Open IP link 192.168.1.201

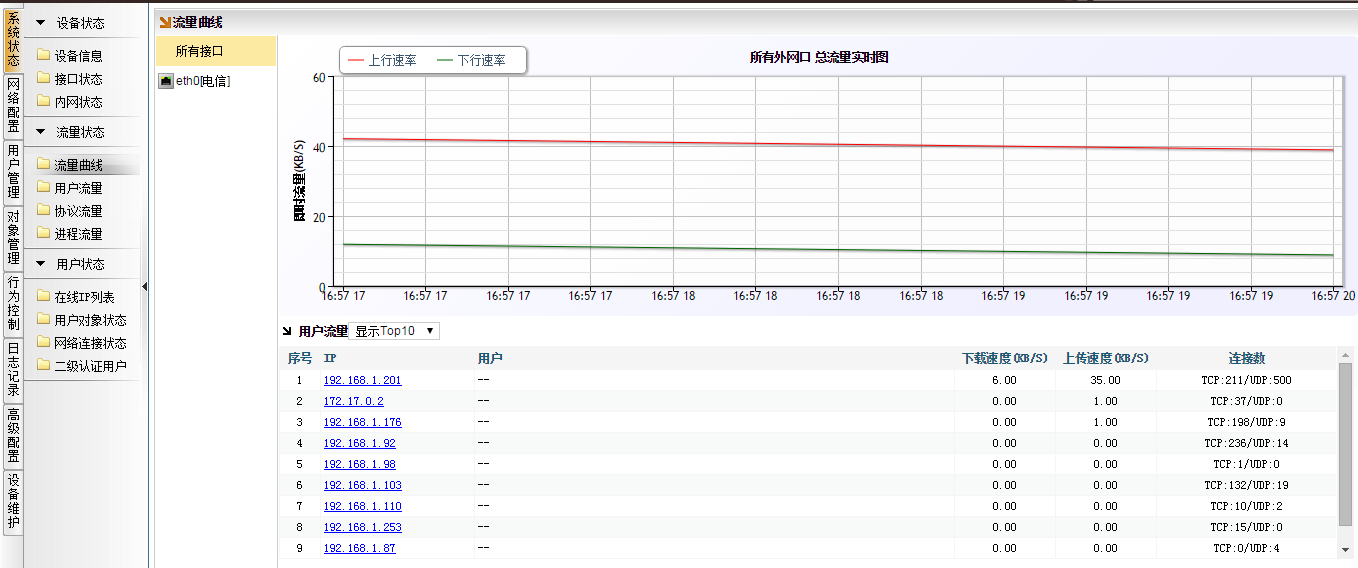362,381
